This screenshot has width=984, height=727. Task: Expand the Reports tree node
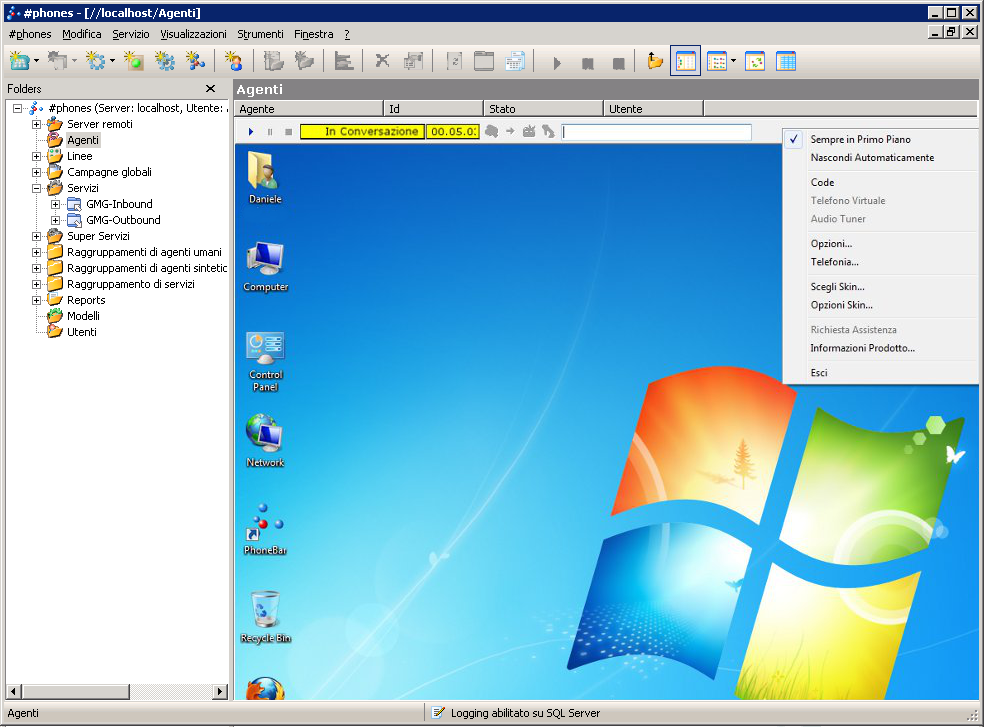coord(36,300)
